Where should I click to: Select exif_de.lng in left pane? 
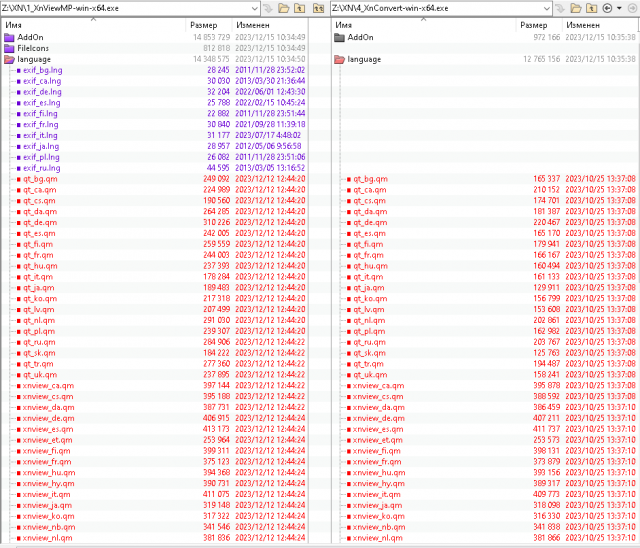click(x=42, y=92)
